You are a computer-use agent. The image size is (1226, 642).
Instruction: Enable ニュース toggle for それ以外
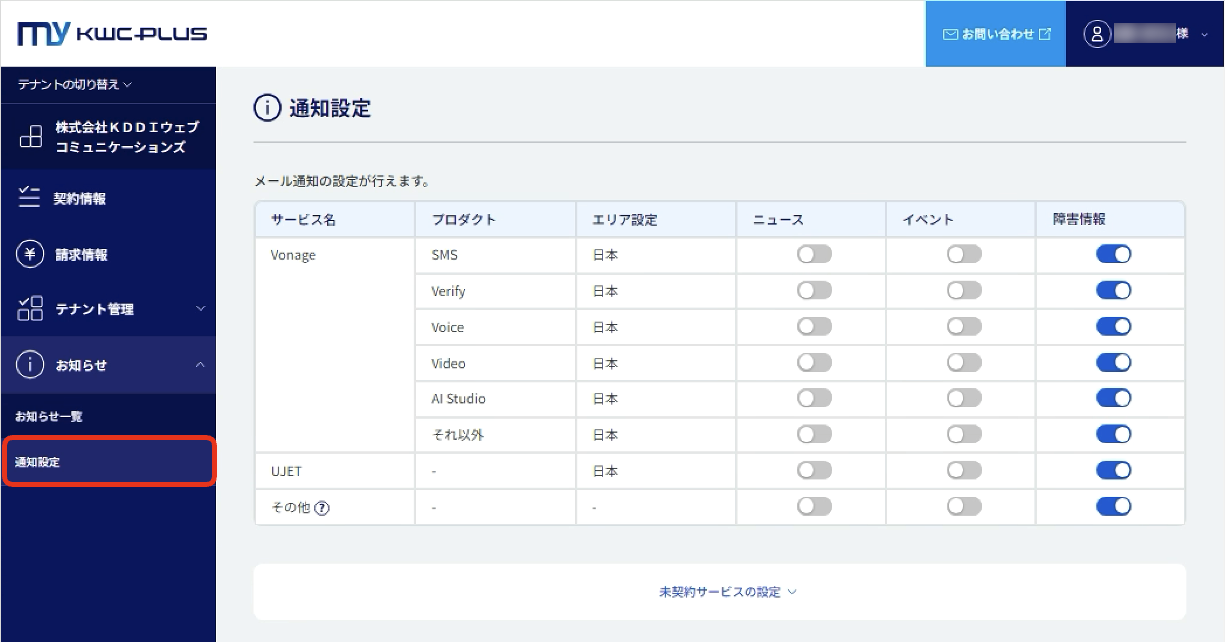[x=814, y=434]
